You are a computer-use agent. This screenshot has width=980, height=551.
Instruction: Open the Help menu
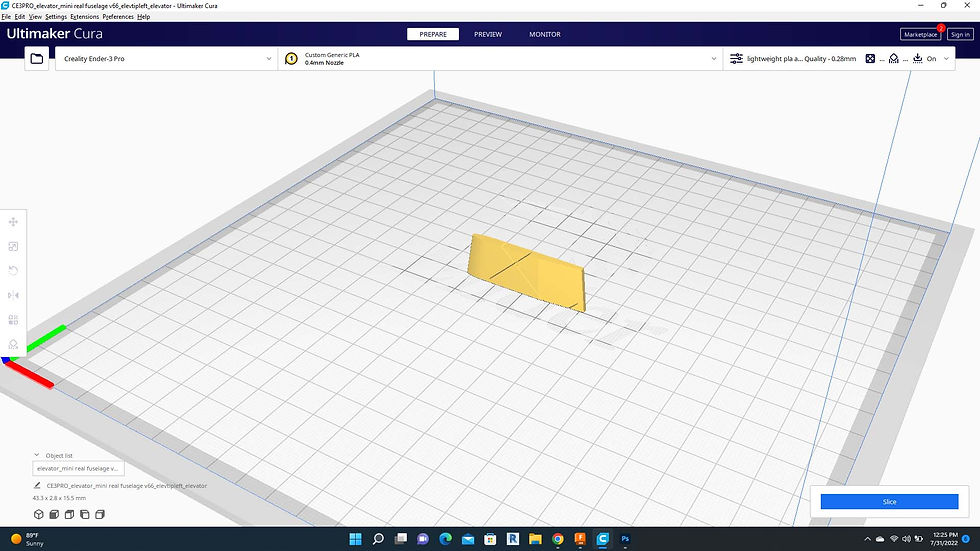(x=144, y=17)
